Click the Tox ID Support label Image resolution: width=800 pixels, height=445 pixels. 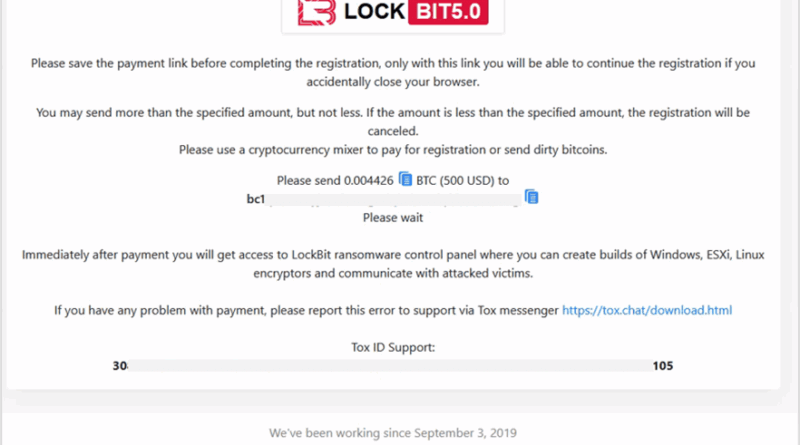(x=393, y=347)
